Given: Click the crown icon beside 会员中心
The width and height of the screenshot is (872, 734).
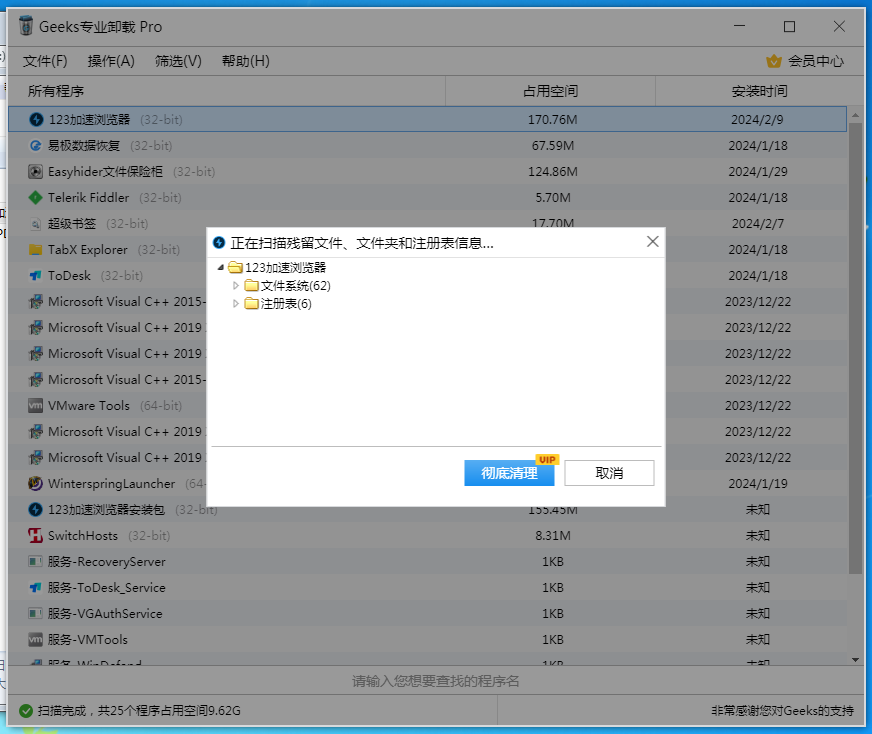Looking at the screenshot, I should (x=774, y=61).
